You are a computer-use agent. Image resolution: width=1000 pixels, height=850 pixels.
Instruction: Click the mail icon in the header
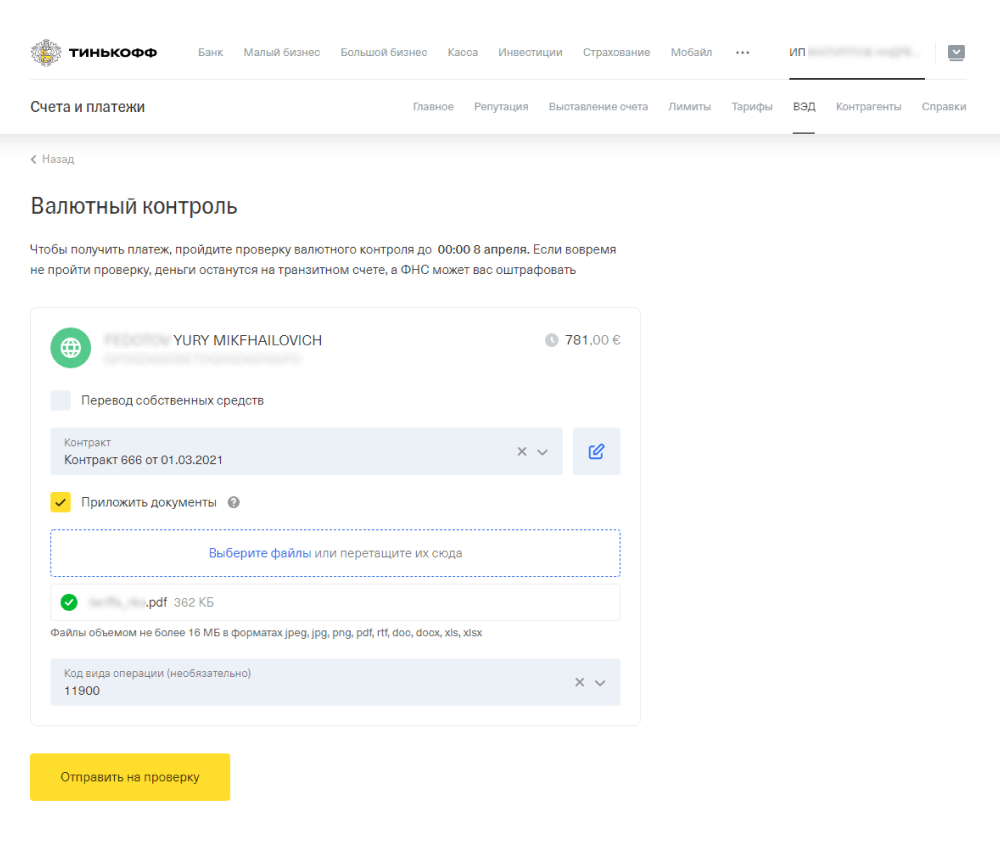(956, 52)
